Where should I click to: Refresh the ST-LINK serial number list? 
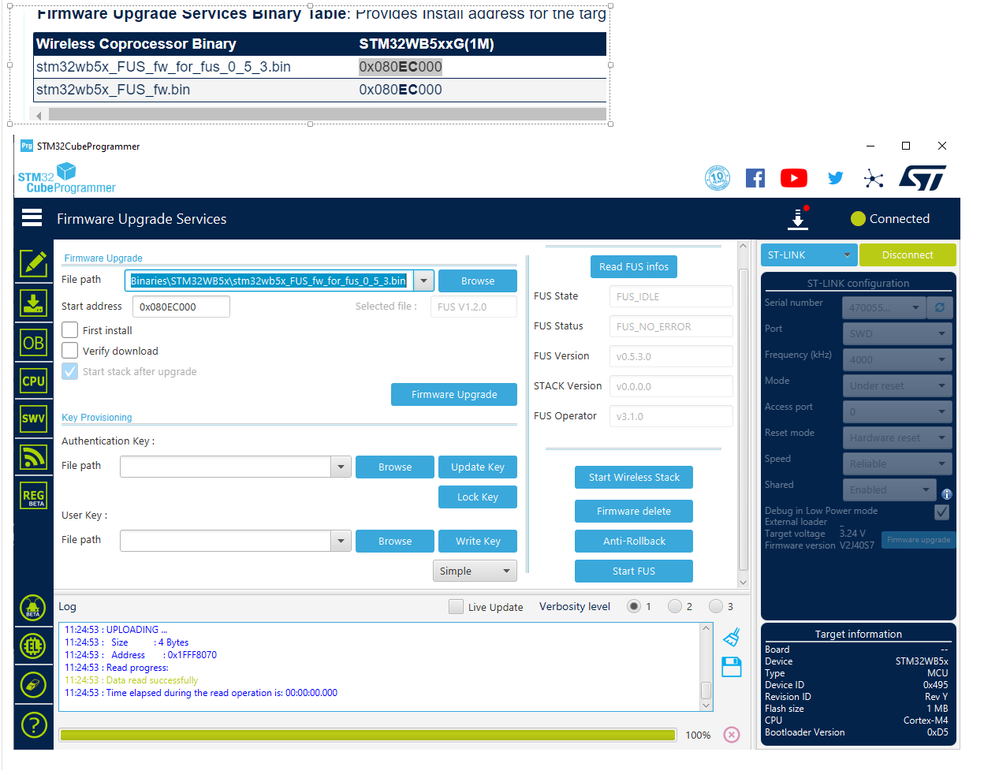pos(939,308)
